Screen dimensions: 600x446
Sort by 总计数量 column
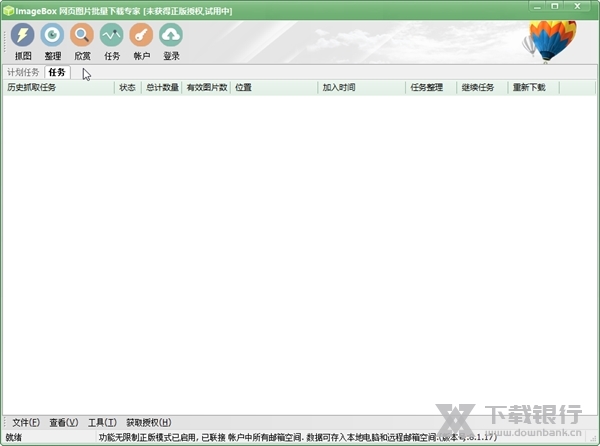pyautogui.click(x=162, y=88)
